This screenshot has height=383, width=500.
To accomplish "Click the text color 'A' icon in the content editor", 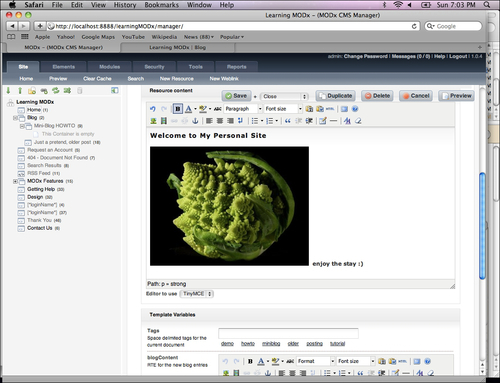I will point(188,109).
